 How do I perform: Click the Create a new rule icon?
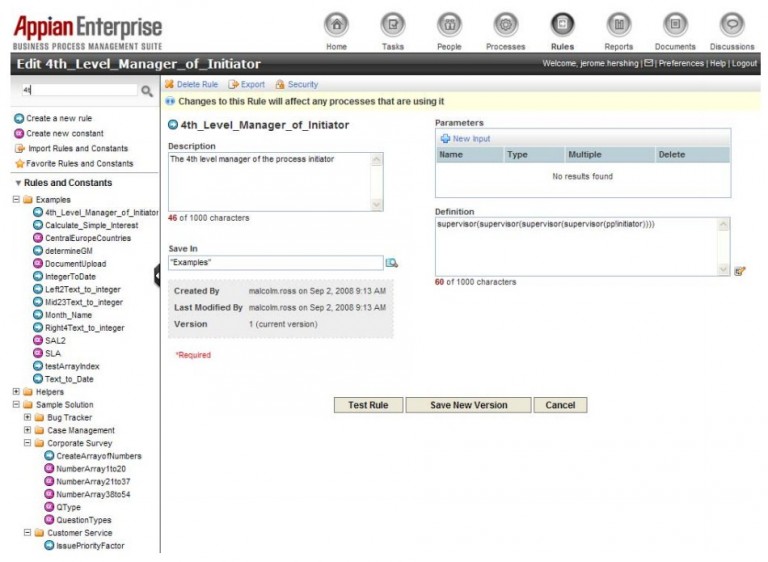(19, 119)
